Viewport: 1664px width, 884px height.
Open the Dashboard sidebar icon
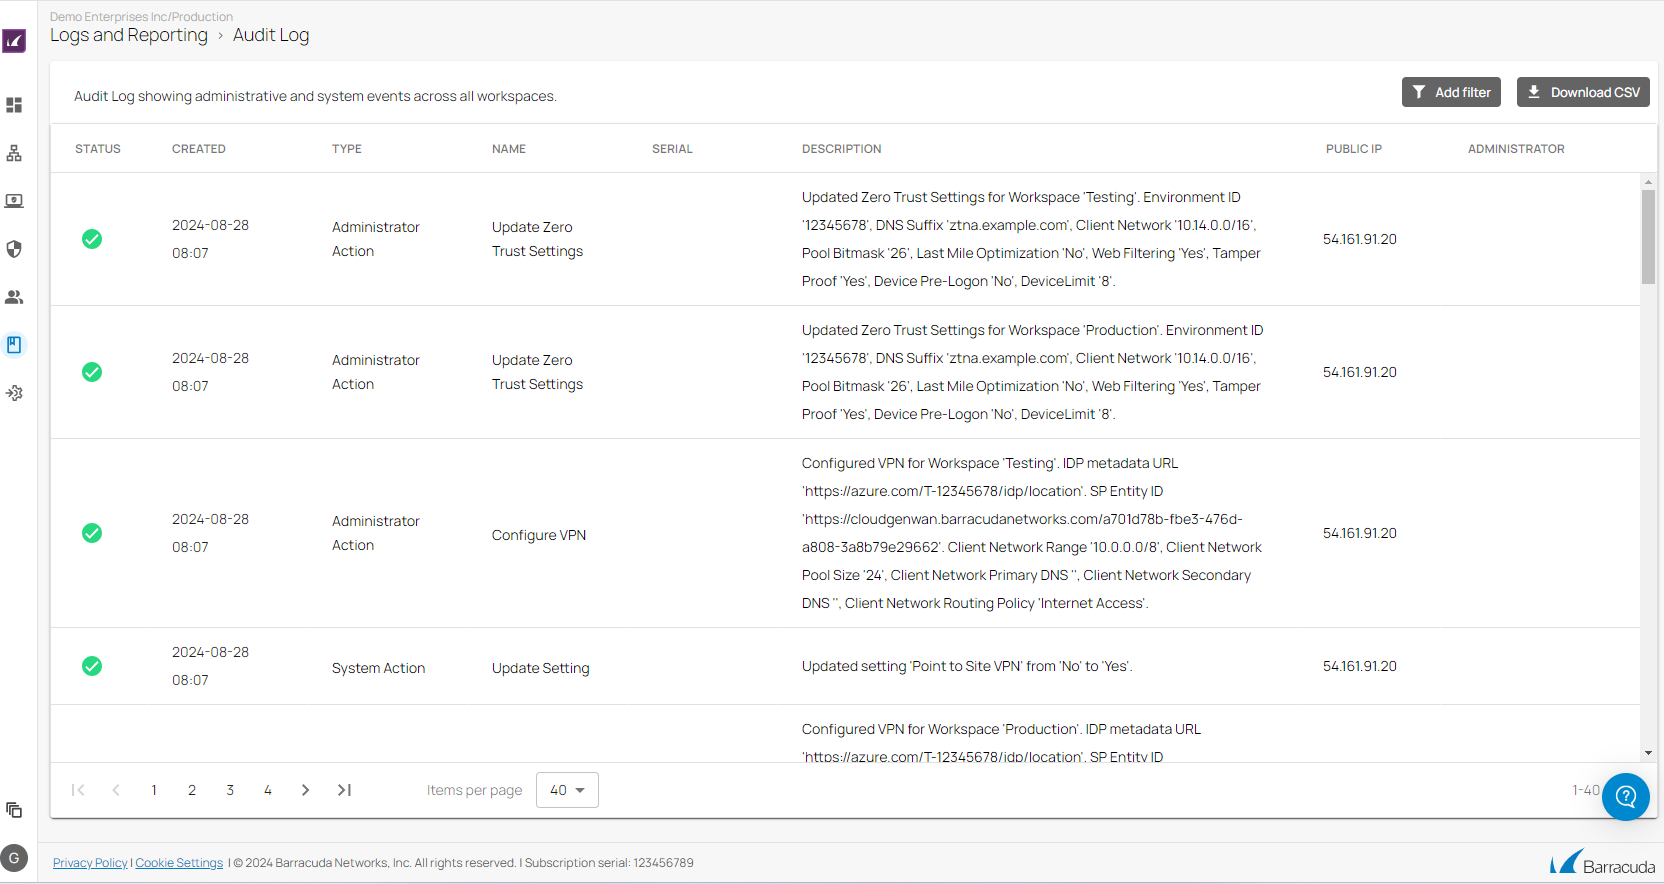14,105
